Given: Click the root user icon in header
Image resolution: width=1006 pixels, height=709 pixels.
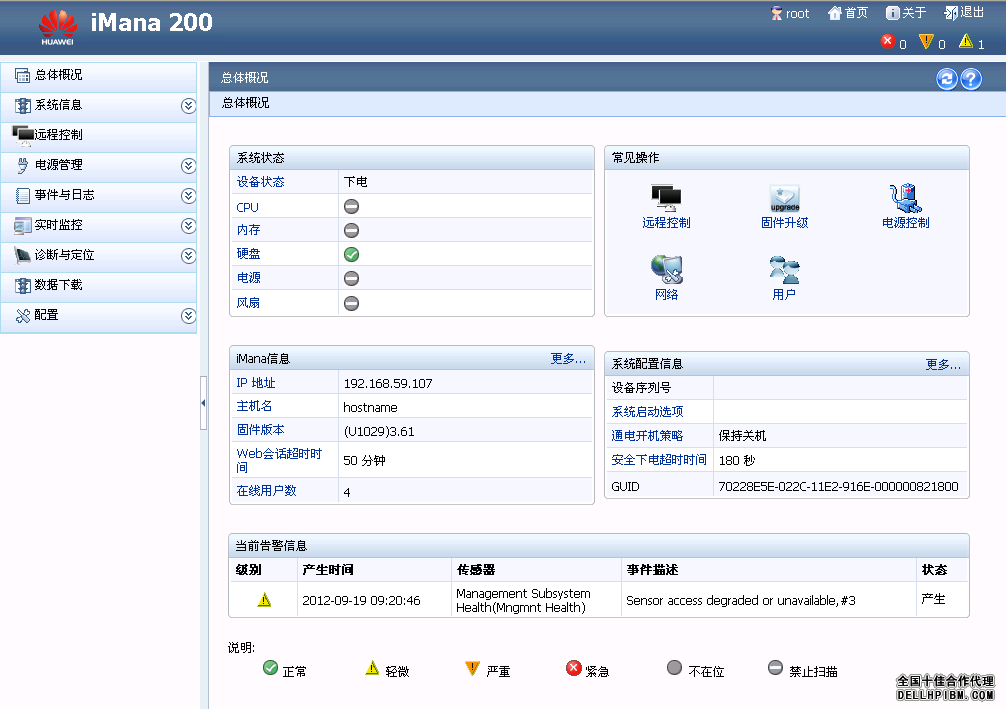Looking at the screenshot, I should [777, 13].
